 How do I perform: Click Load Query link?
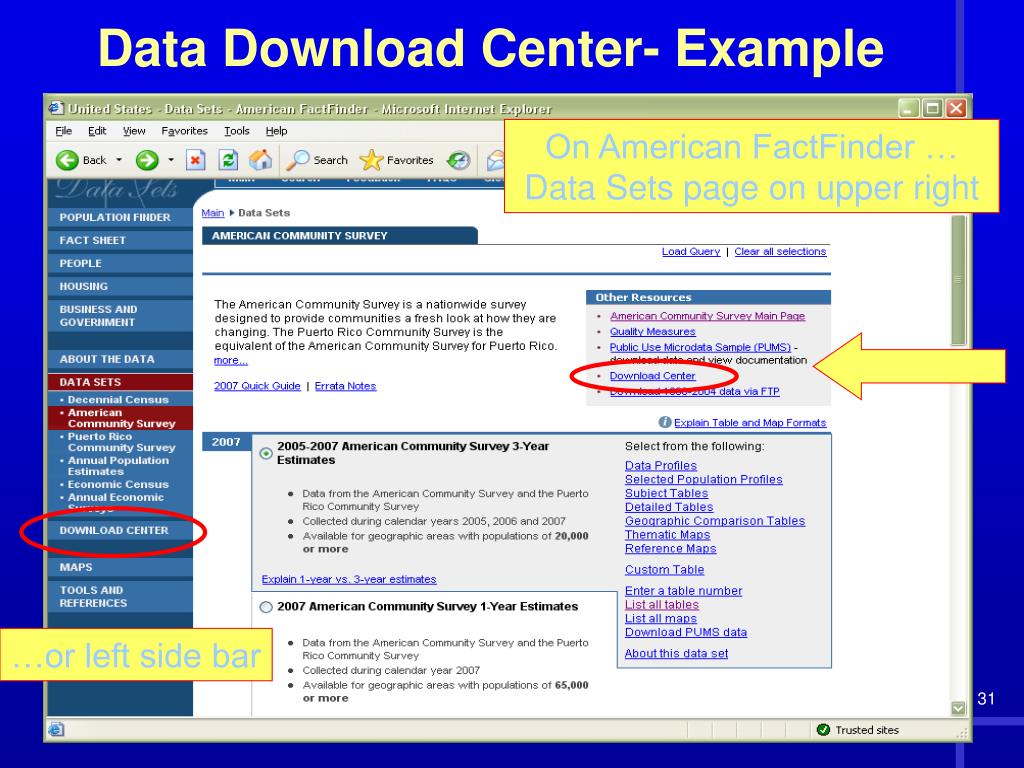tap(690, 251)
